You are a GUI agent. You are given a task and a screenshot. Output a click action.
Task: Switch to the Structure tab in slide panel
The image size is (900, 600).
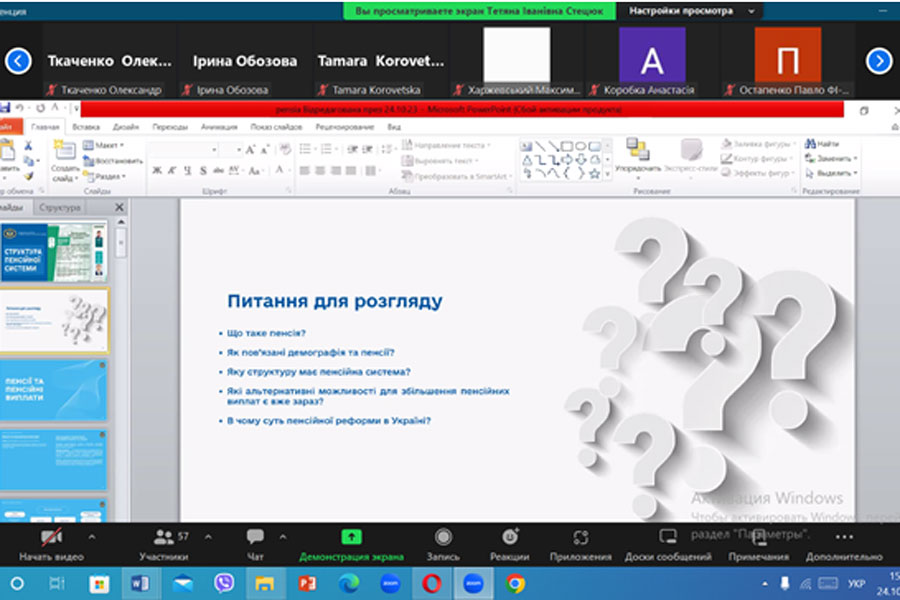[59, 208]
